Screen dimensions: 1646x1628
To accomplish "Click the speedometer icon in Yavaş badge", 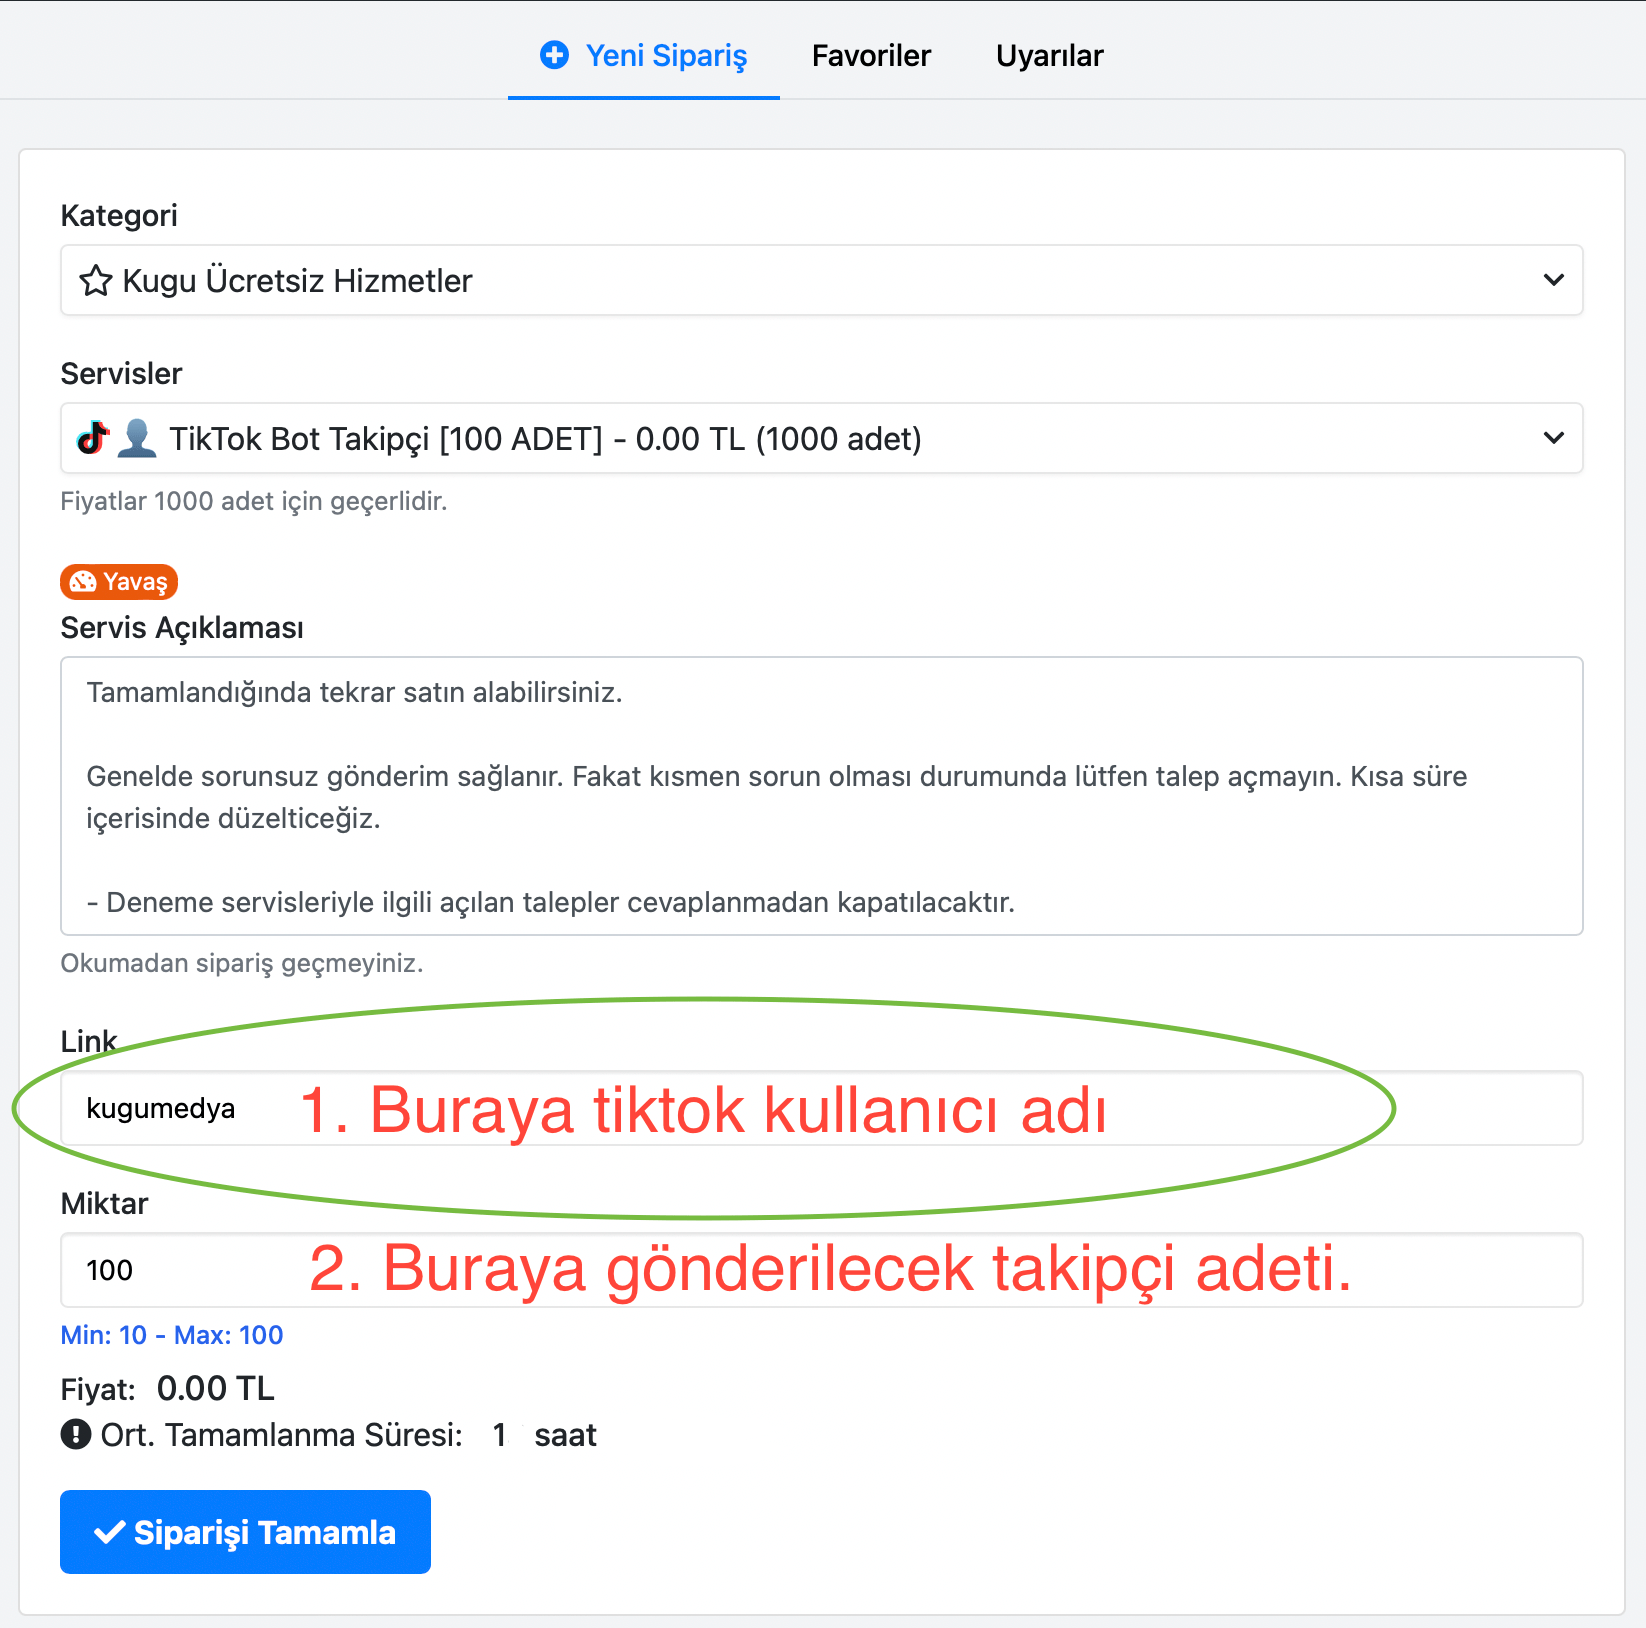I will (83, 582).
